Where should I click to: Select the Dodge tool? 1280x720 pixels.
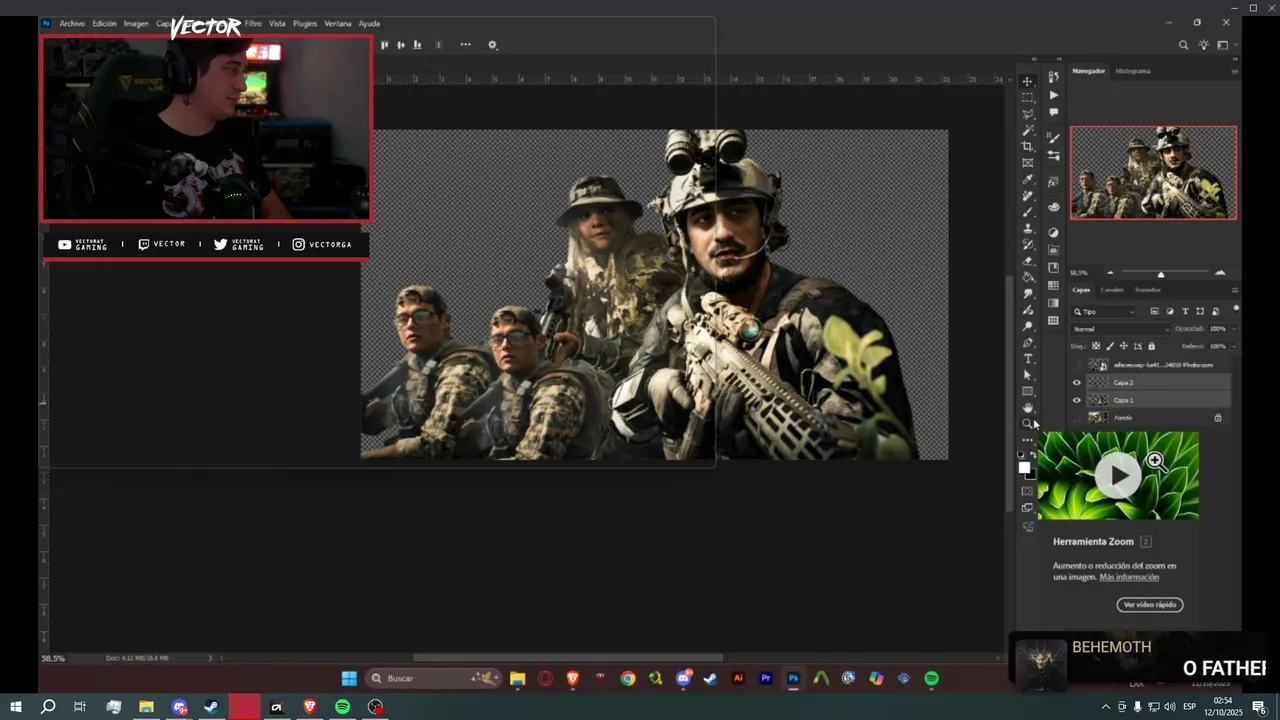point(1028,326)
